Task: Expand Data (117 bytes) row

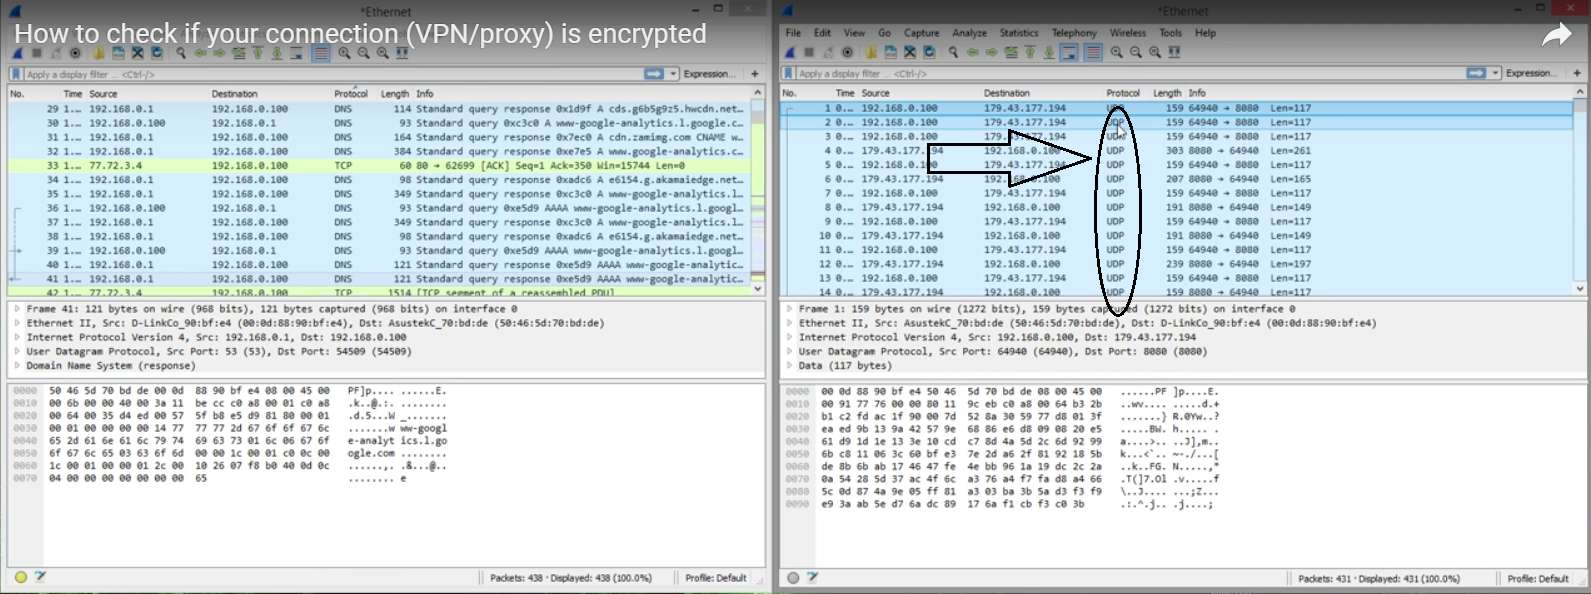Action: pyautogui.click(x=789, y=365)
